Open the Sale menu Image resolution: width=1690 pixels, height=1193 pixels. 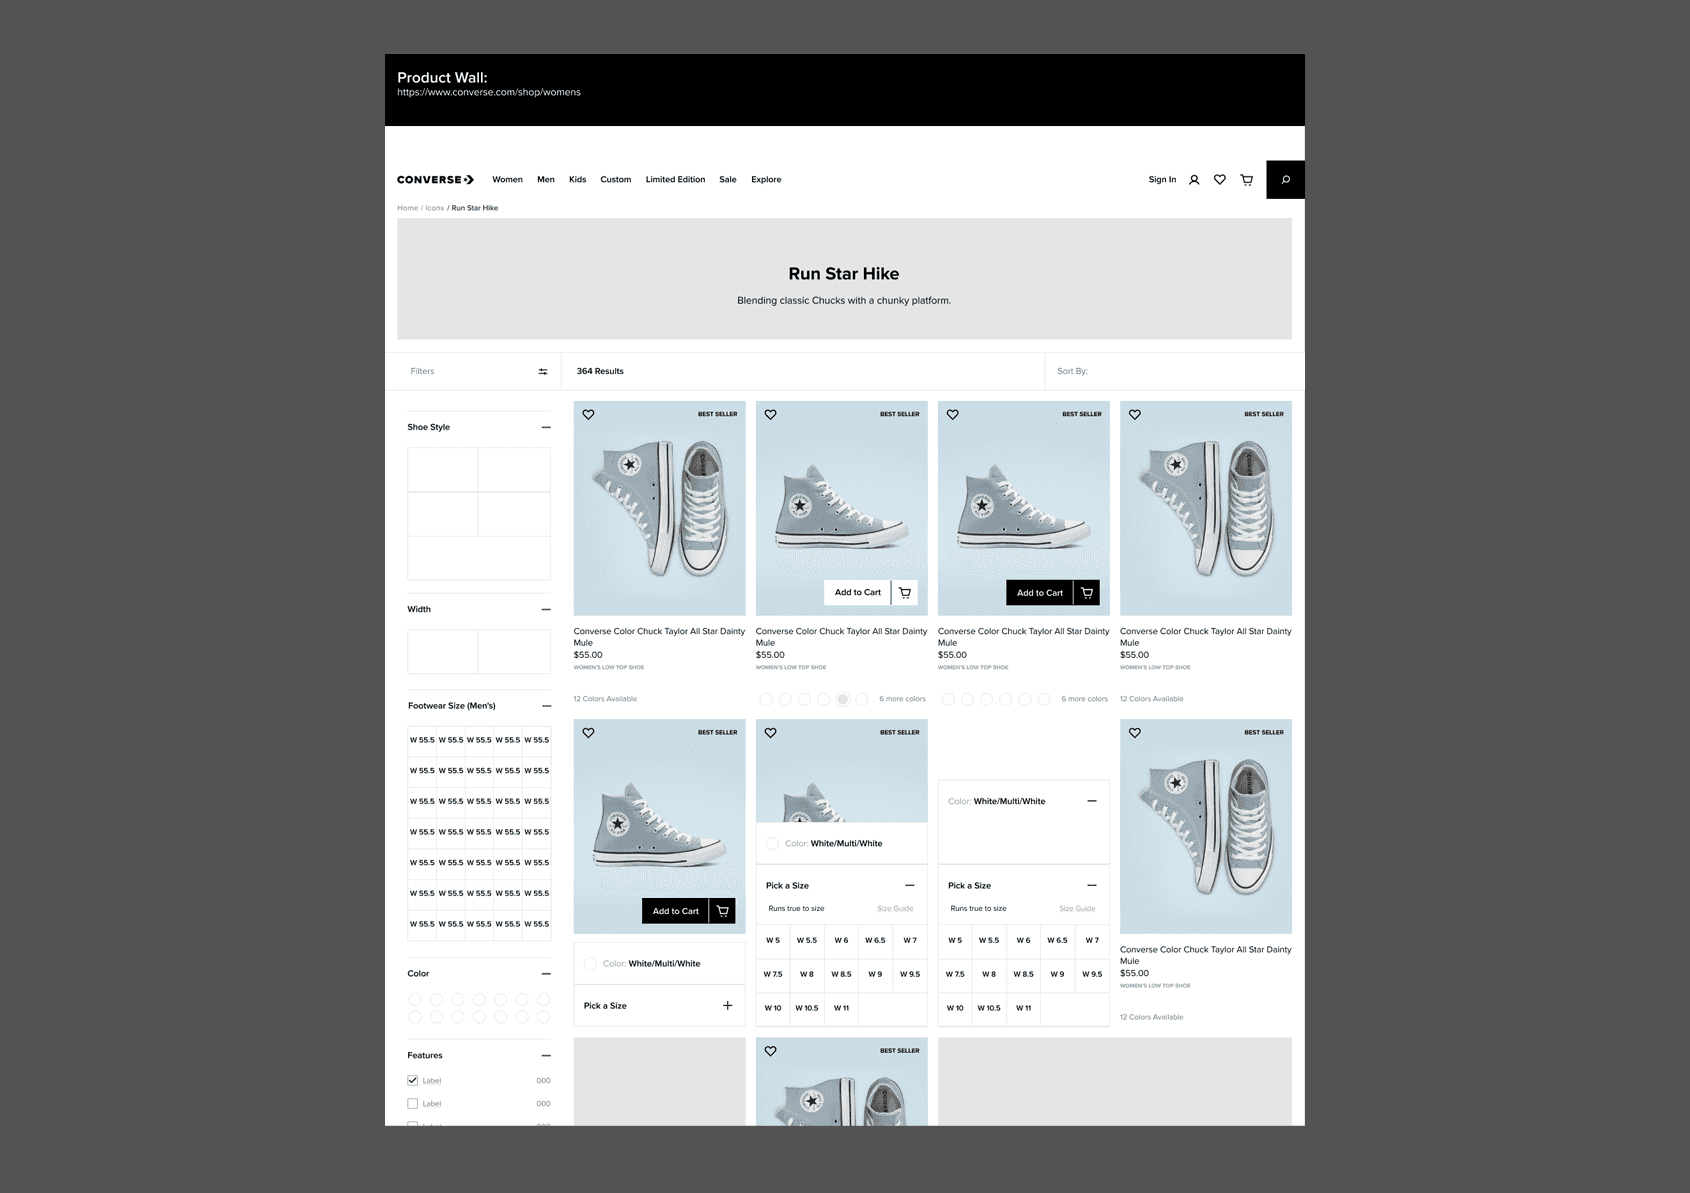[x=728, y=180]
